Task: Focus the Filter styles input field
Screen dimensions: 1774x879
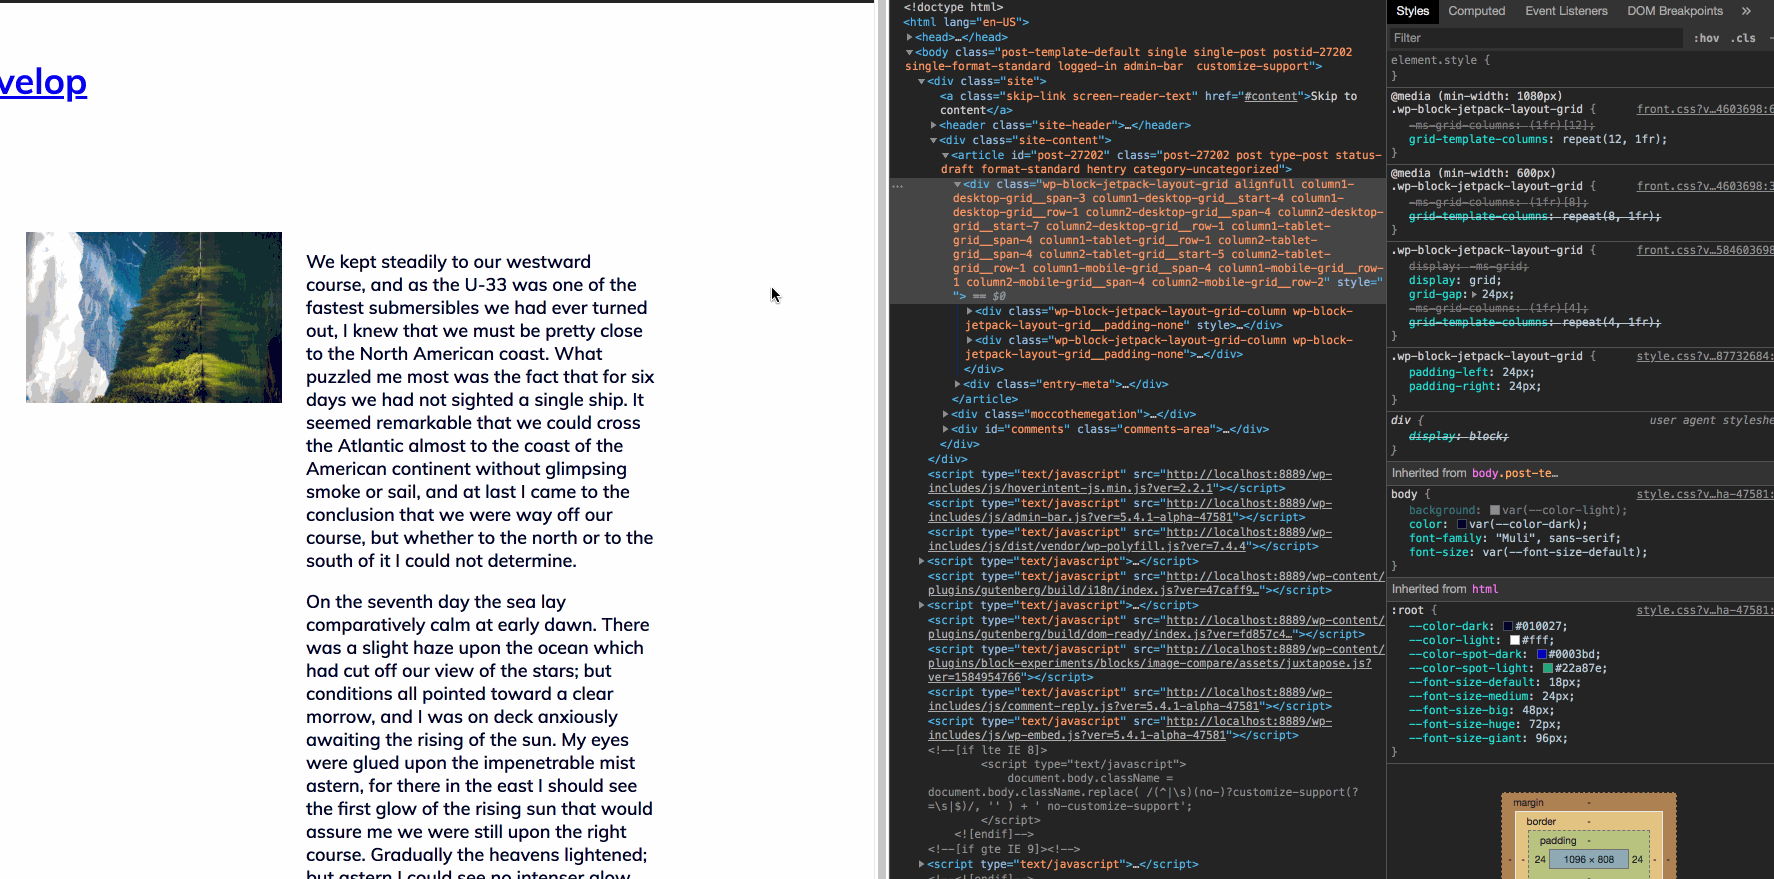Action: click(1535, 38)
